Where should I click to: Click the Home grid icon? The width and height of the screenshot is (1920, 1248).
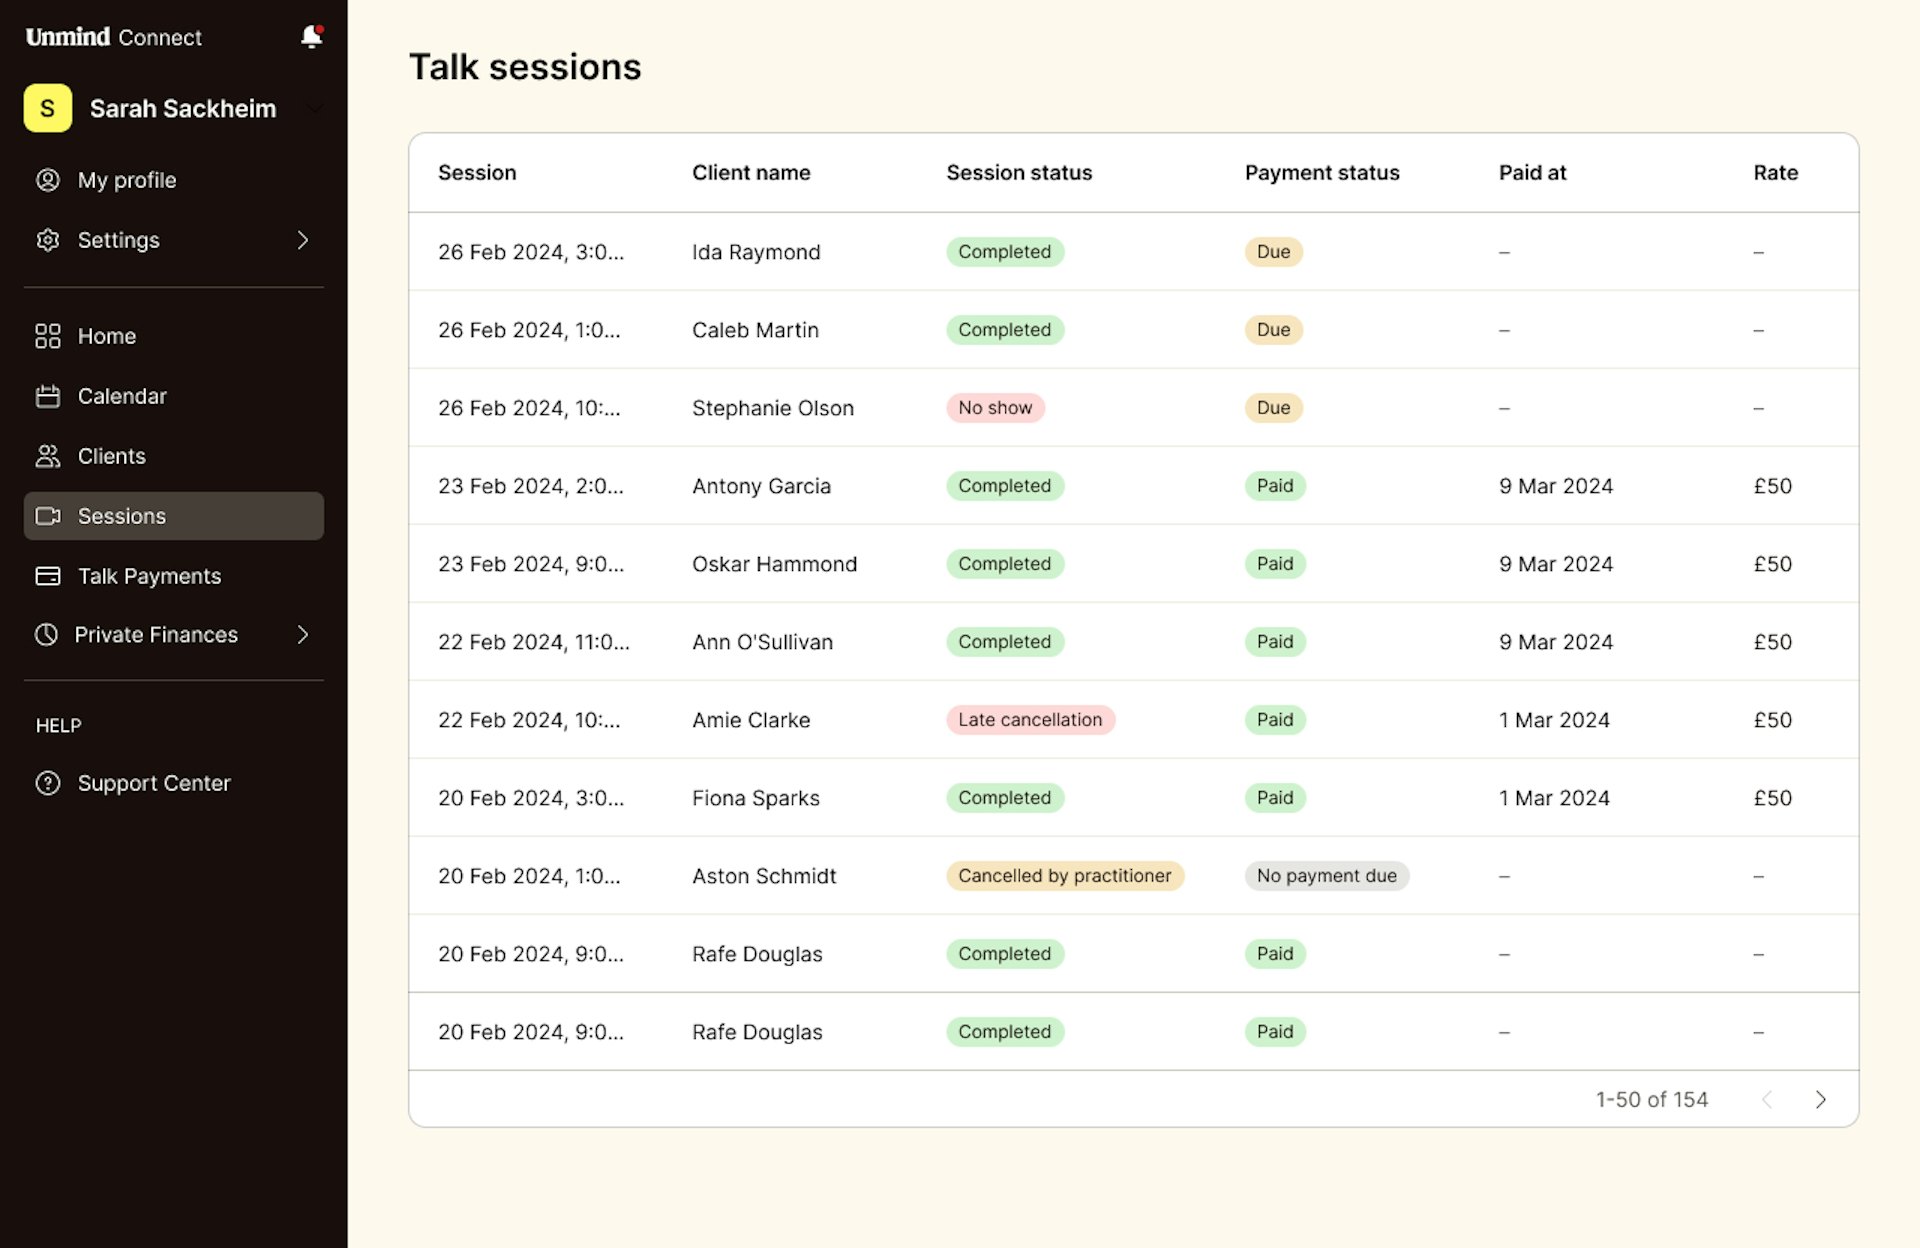pos(47,336)
